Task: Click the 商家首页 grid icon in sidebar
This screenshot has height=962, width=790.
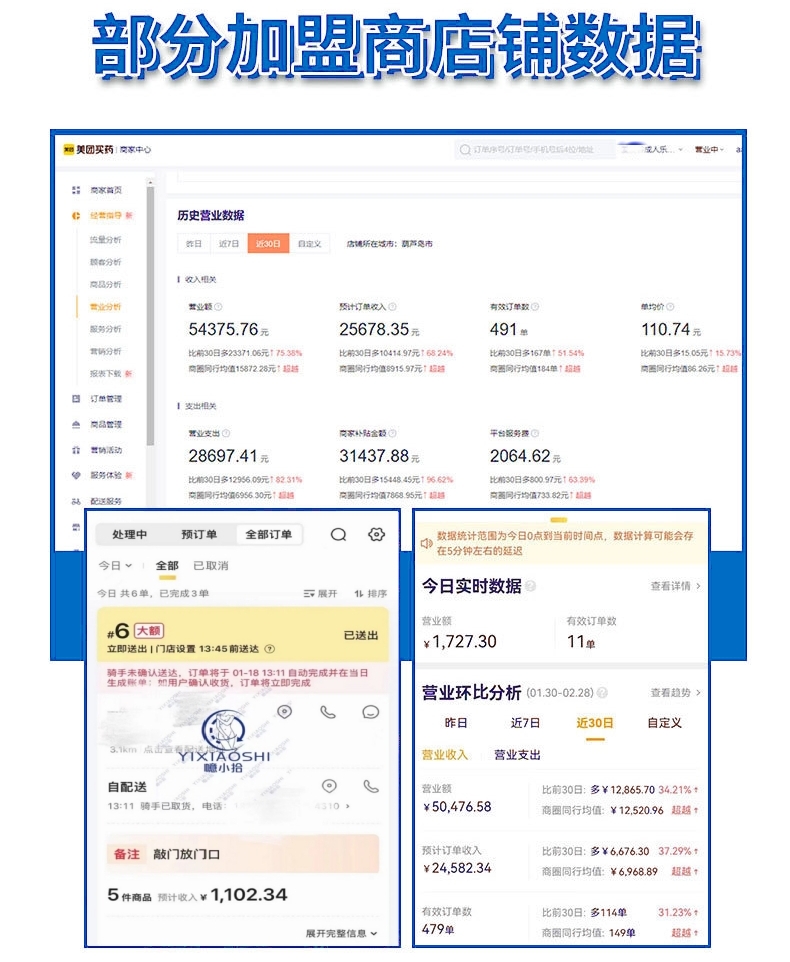Action: coord(76,190)
